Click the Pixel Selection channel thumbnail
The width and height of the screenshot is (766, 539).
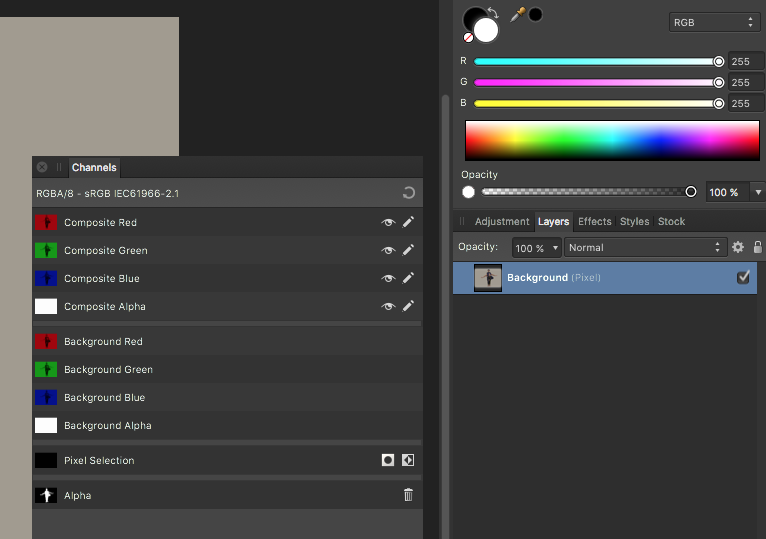click(x=46, y=460)
